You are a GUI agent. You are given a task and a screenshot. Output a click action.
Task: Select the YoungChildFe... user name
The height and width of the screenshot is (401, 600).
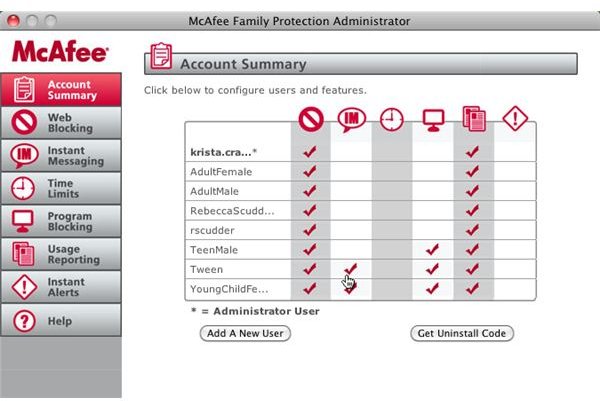229,289
